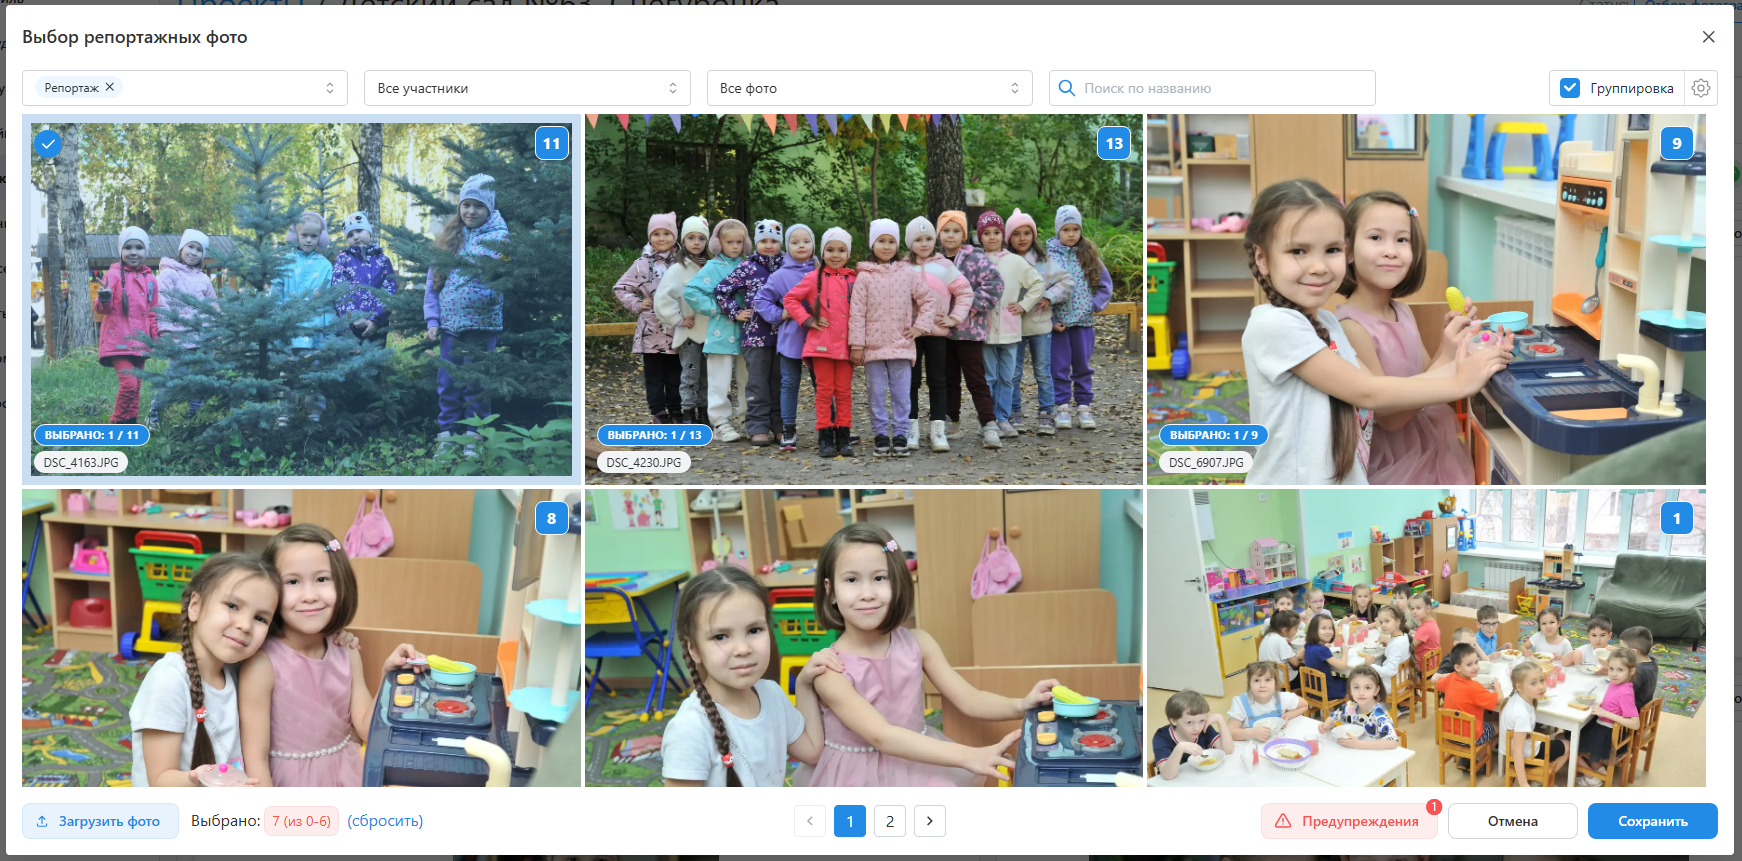Open the Все фото dropdown
The image size is (1742, 861).
point(869,88)
